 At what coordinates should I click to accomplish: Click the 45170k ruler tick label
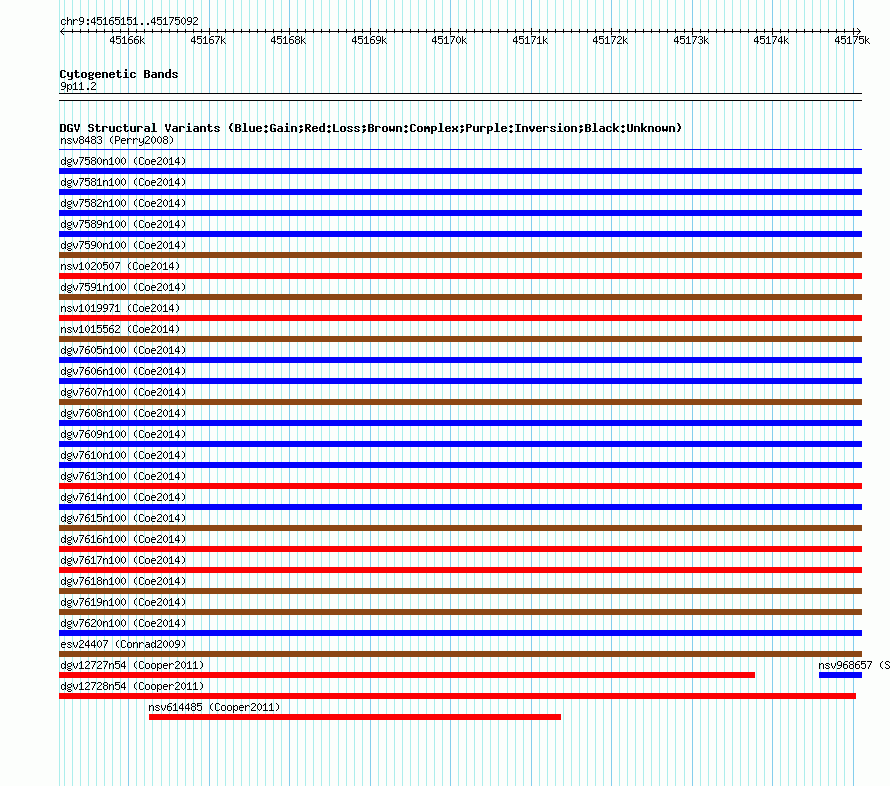(x=449, y=40)
